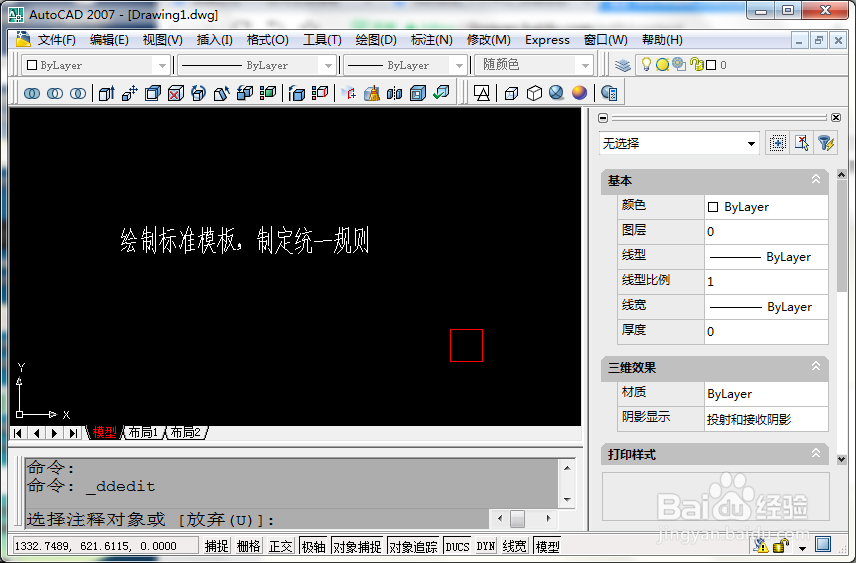Click the Imprint tool icon
856x563 pixels.
click(x=349, y=93)
